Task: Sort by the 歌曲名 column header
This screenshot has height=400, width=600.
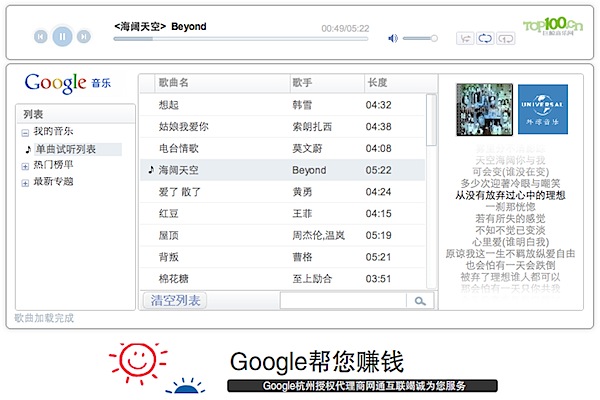Action: pyautogui.click(x=222, y=83)
